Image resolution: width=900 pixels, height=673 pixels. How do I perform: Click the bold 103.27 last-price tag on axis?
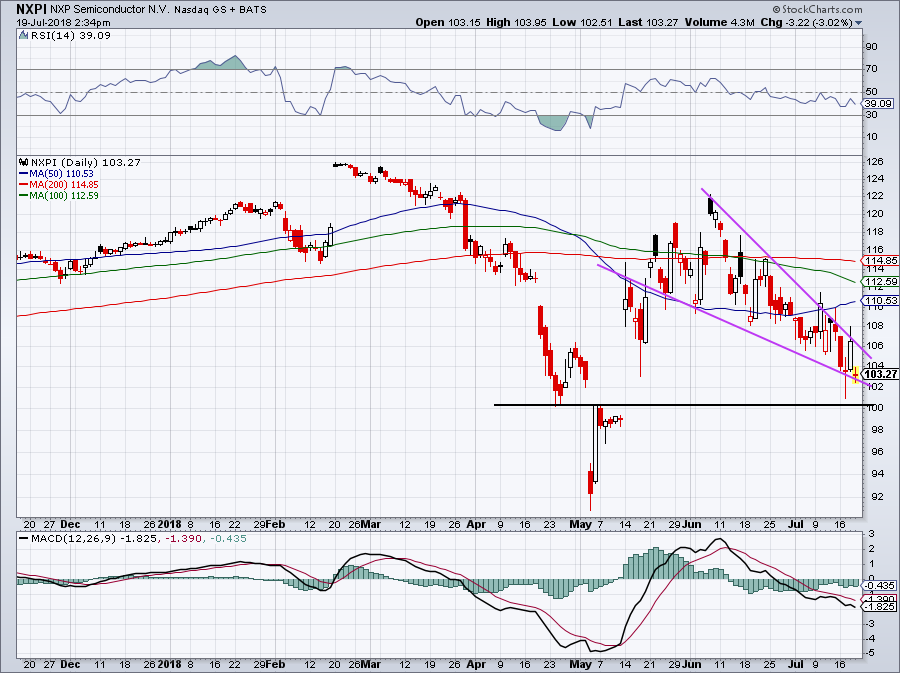pyautogui.click(x=879, y=375)
